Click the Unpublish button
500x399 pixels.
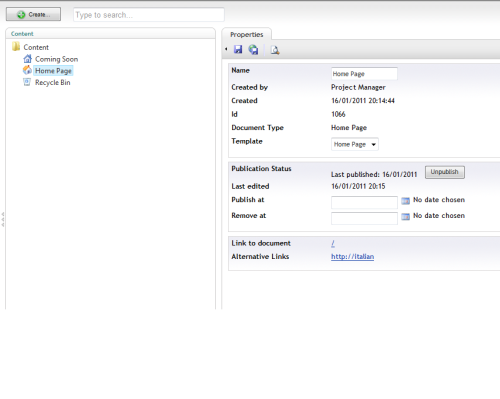[x=445, y=172]
